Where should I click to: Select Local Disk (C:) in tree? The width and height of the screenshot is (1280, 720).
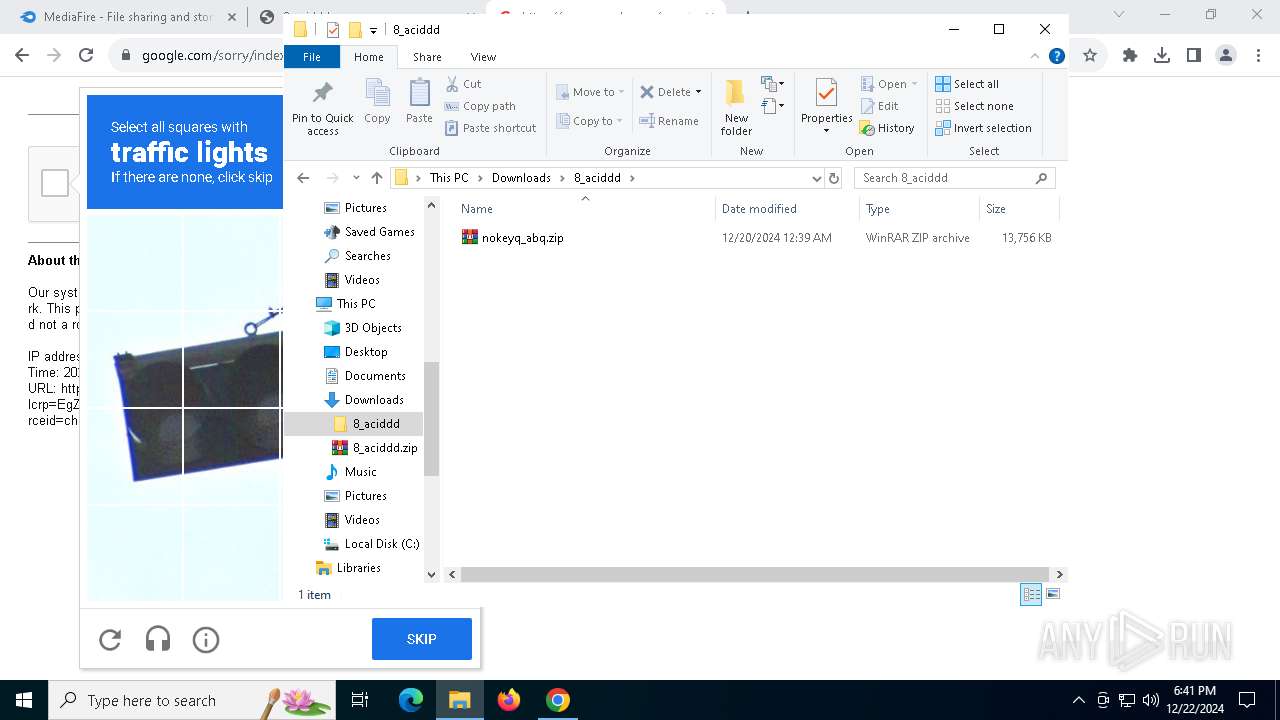(371, 544)
